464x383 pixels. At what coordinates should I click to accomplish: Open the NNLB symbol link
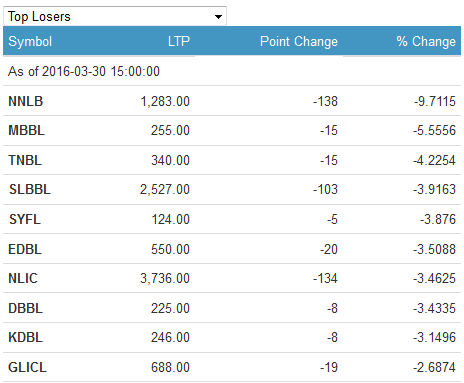coord(26,101)
